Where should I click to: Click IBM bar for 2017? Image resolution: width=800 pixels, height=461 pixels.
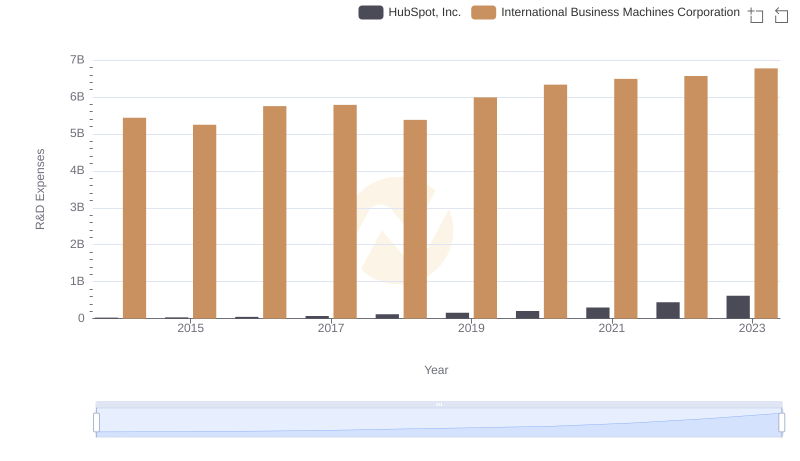pos(345,212)
